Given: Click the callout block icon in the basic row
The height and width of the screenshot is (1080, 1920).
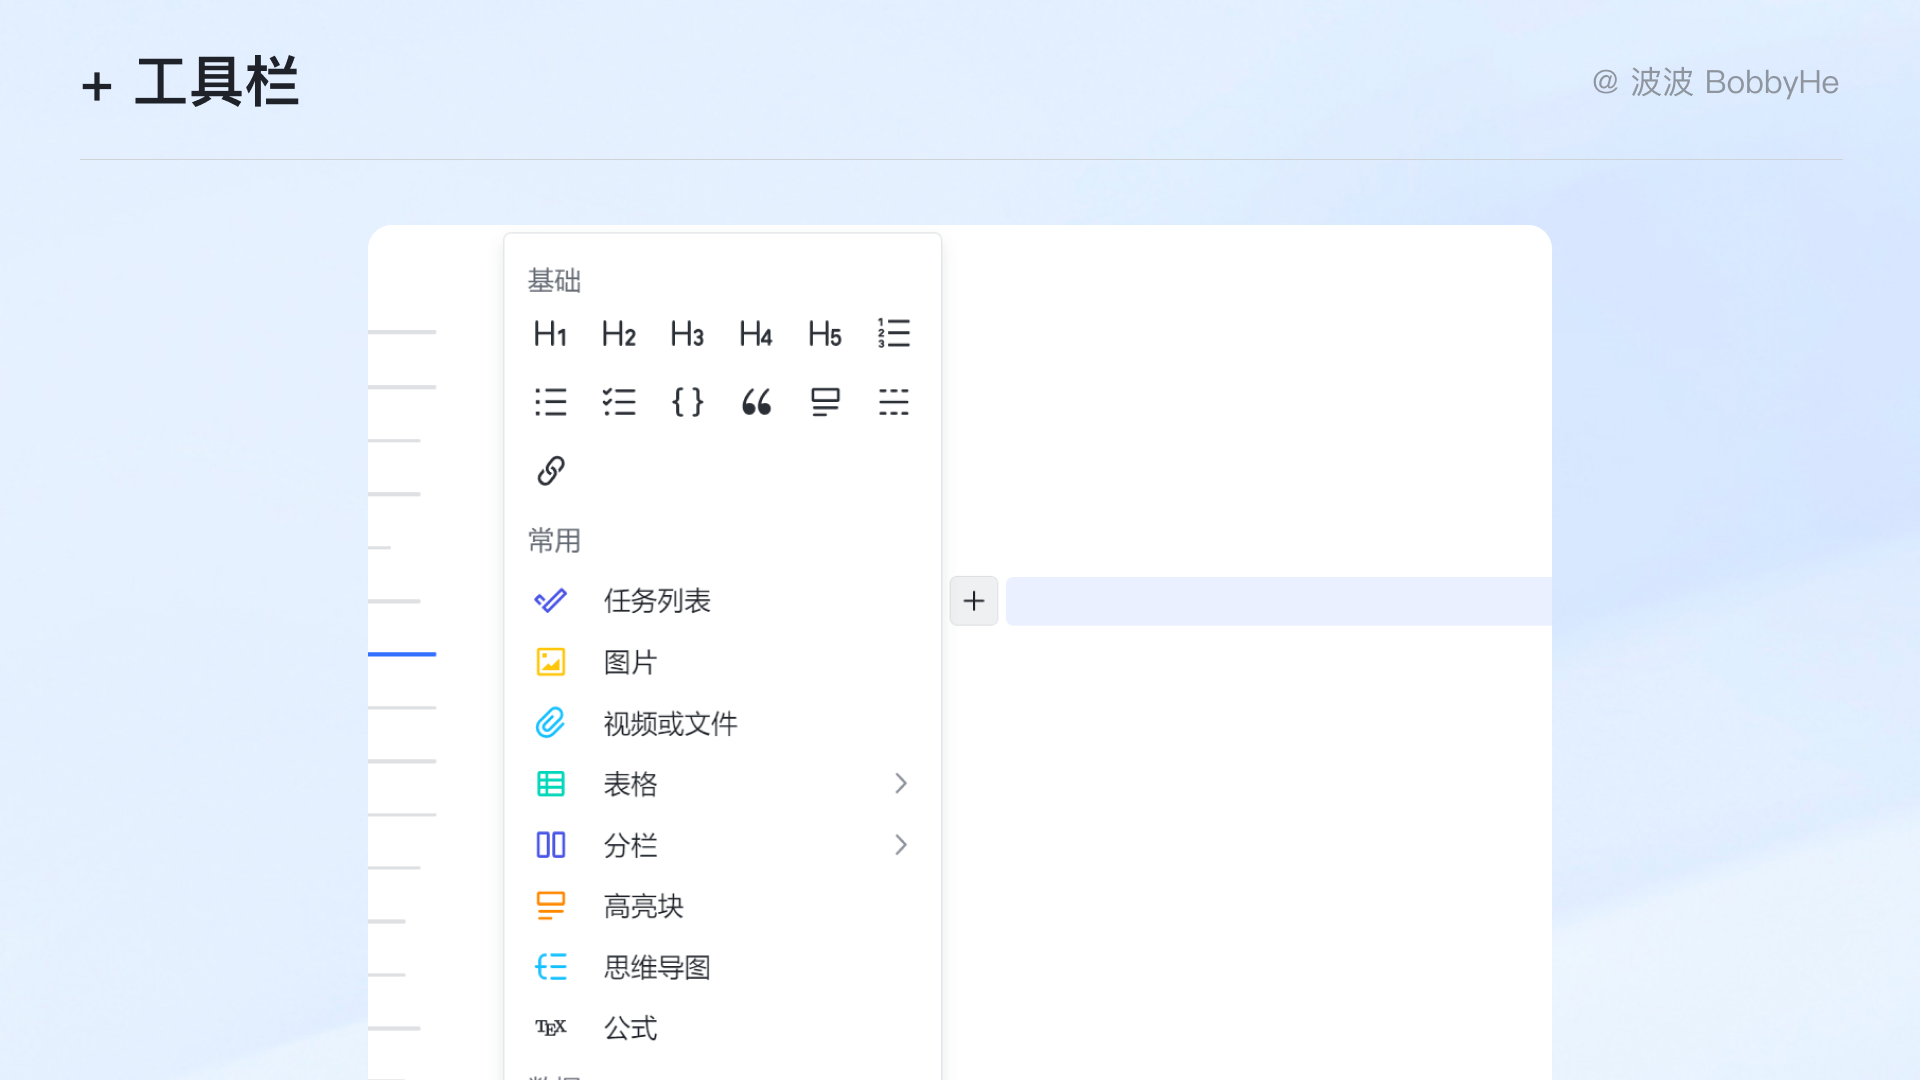Looking at the screenshot, I should [x=824, y=402].
